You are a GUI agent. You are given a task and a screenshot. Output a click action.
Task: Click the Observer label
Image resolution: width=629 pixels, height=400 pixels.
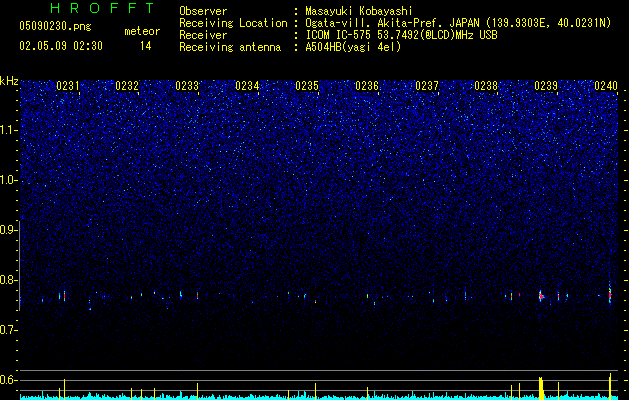pyautogui.click(x=203, y=11)
